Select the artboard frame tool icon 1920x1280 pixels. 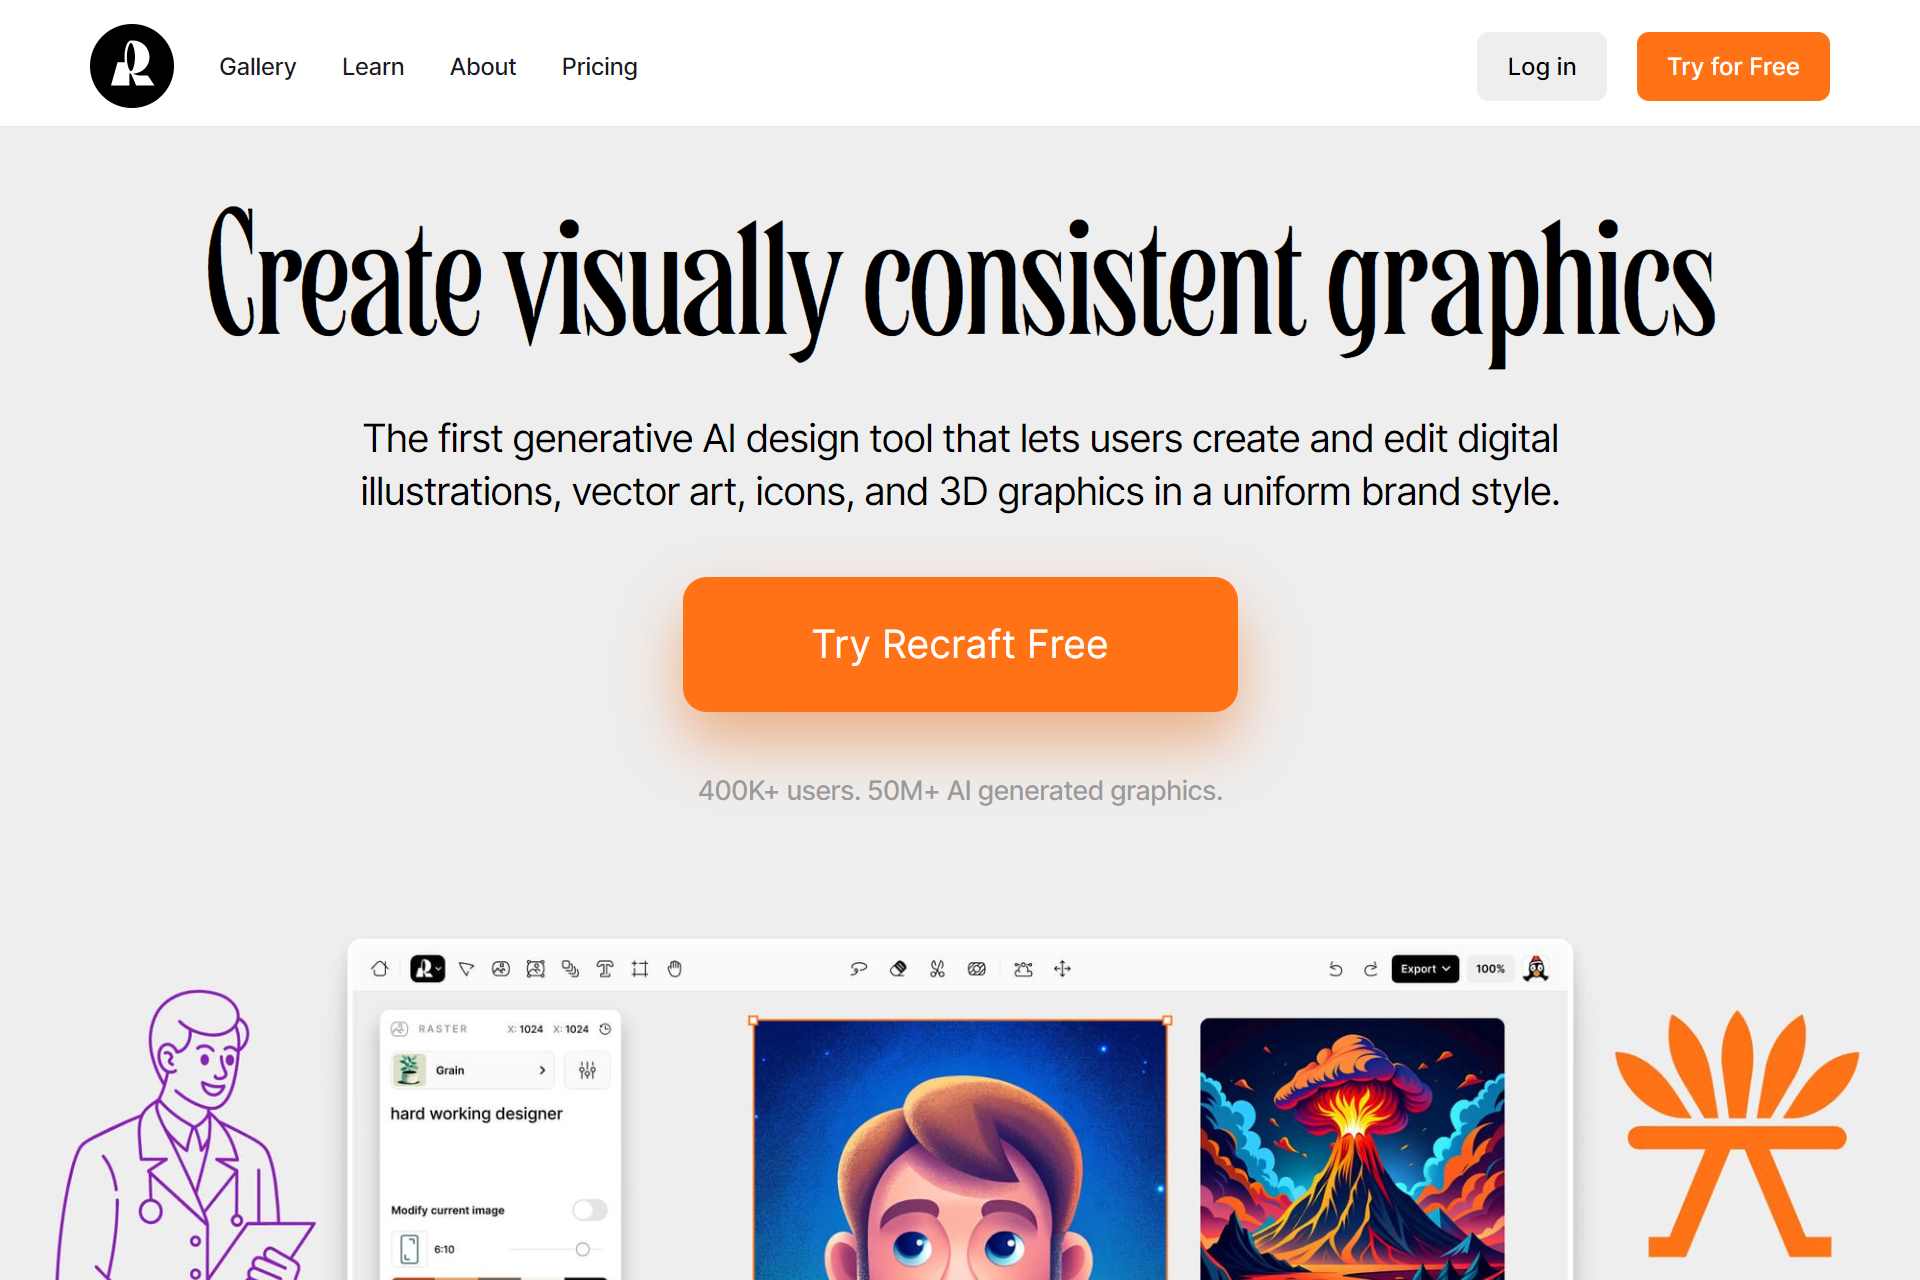pos(640,968)
